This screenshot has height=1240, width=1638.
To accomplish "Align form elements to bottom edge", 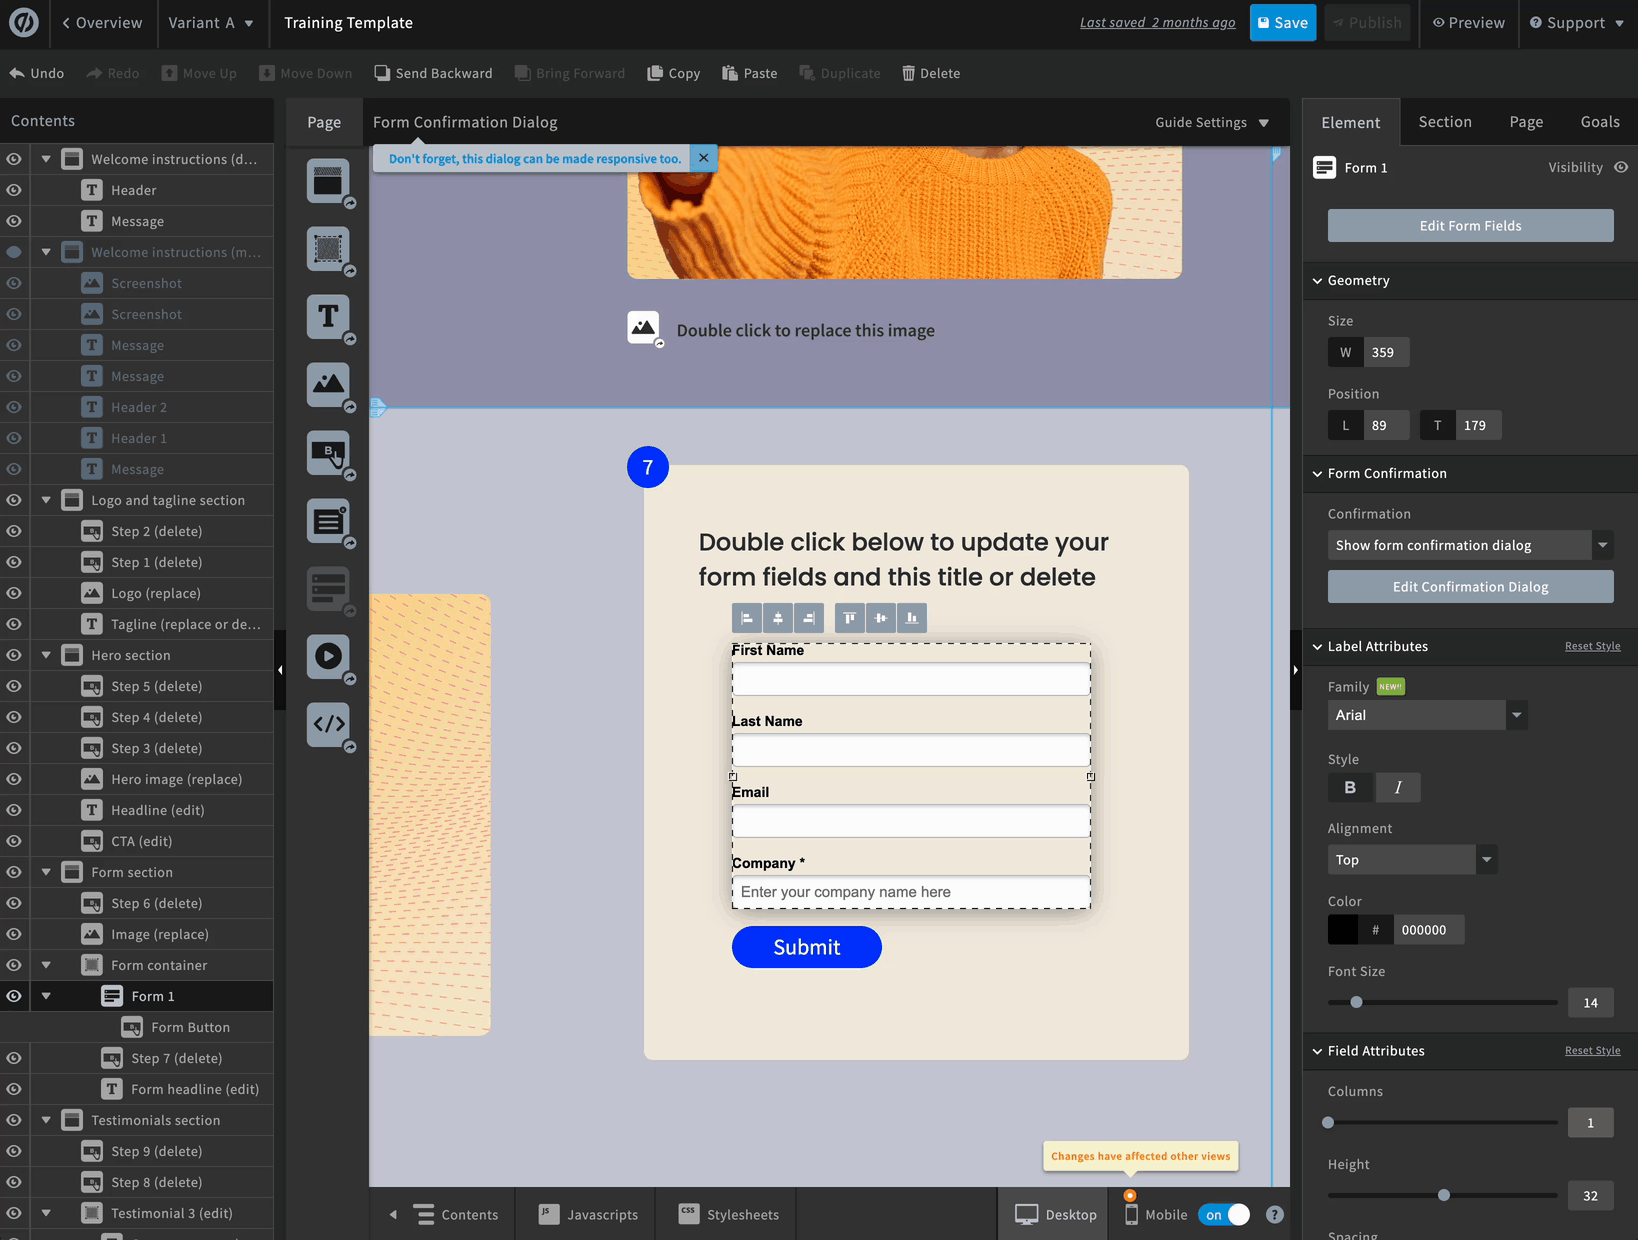I will (912, 618).
